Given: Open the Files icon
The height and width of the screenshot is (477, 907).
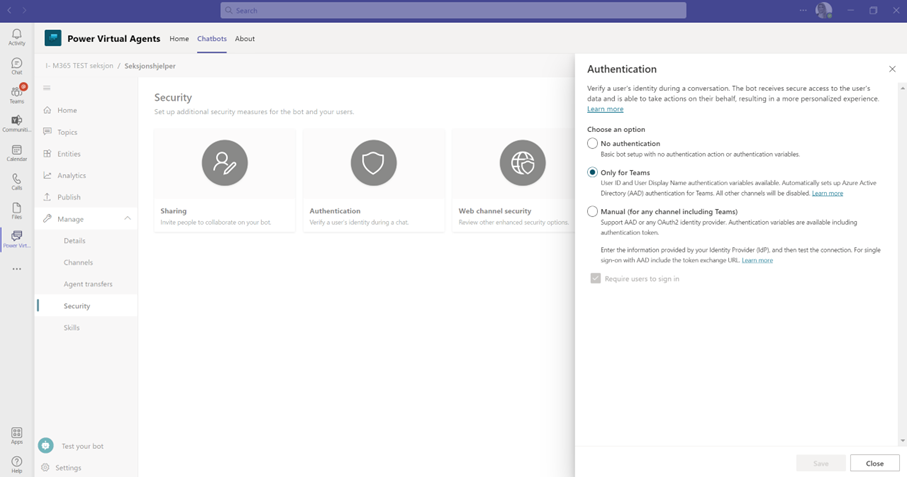Looking at the screenshot, I should point(17,210).
